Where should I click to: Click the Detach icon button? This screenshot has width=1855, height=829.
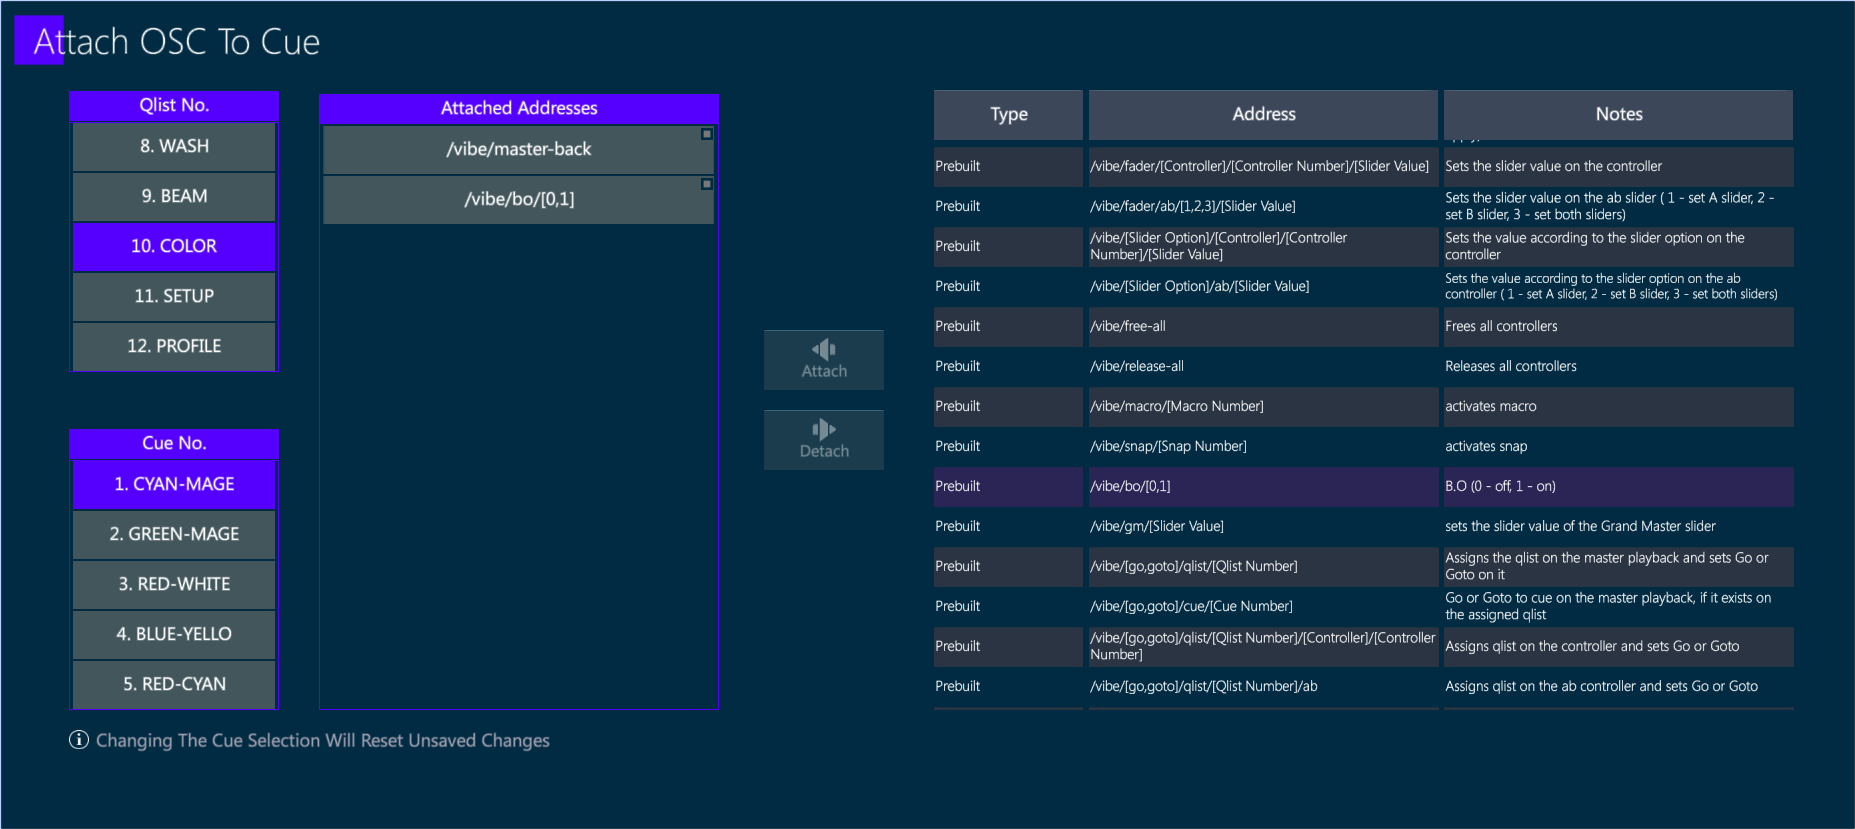(823, 439)
